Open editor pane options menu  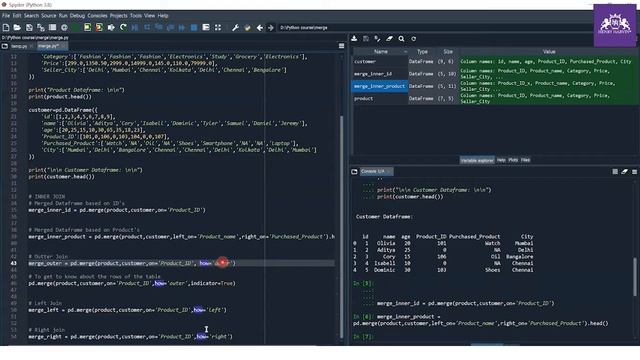pyautogui.click(x=342, y=46)
